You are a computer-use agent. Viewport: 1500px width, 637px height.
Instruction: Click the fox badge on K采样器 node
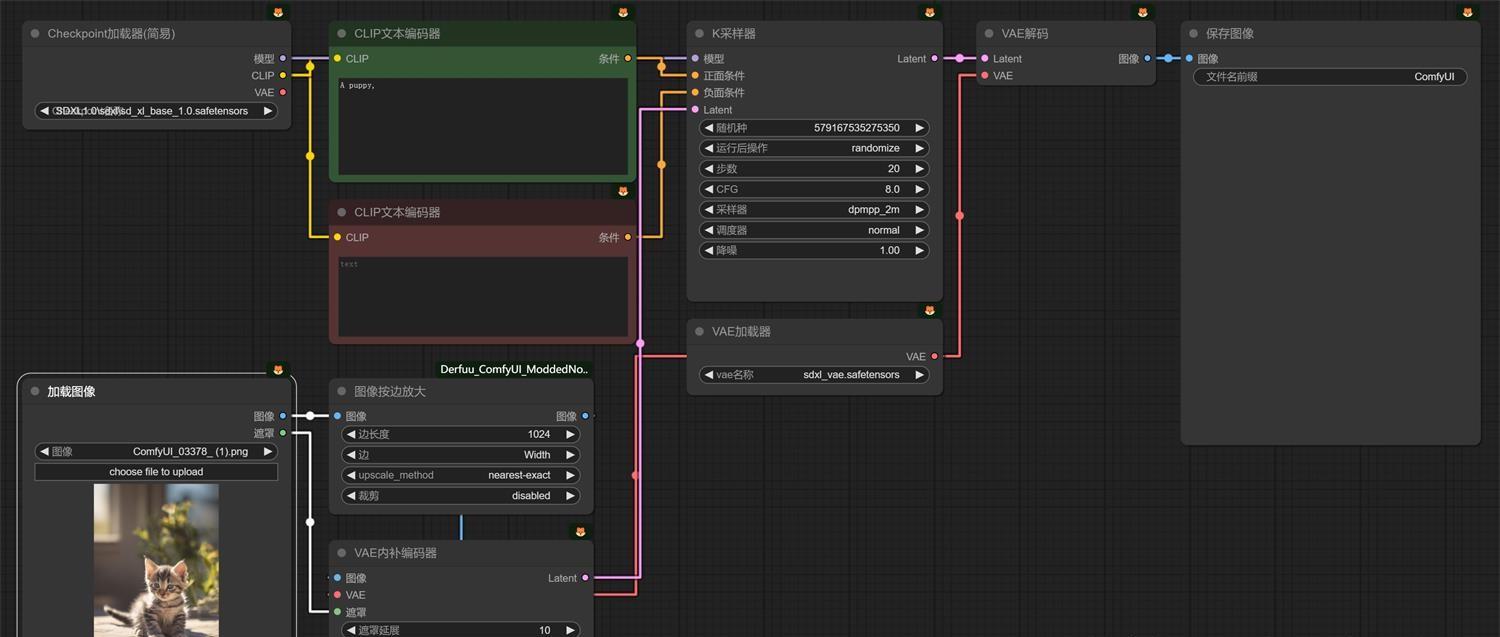coord(929,12)
